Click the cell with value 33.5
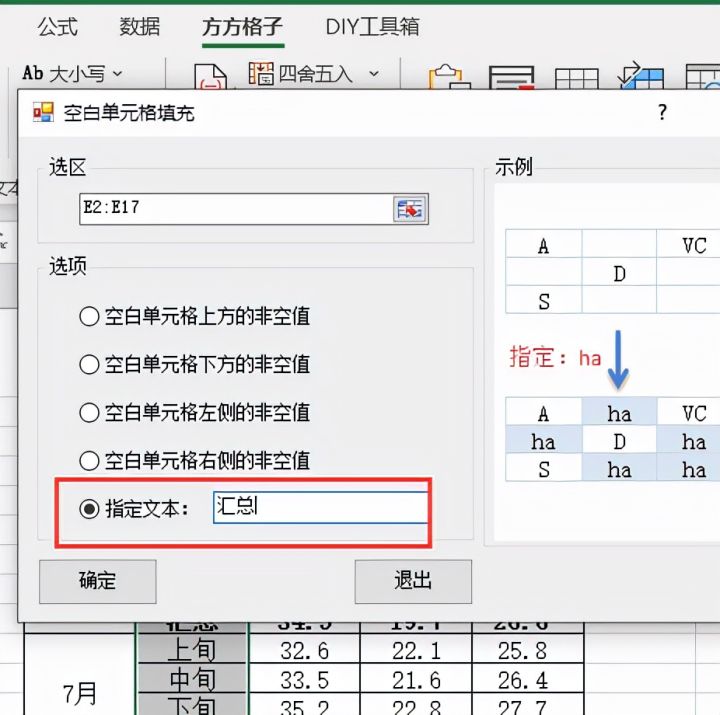The image size is (720, 715). pyautogui.click(x=304, y=679)
